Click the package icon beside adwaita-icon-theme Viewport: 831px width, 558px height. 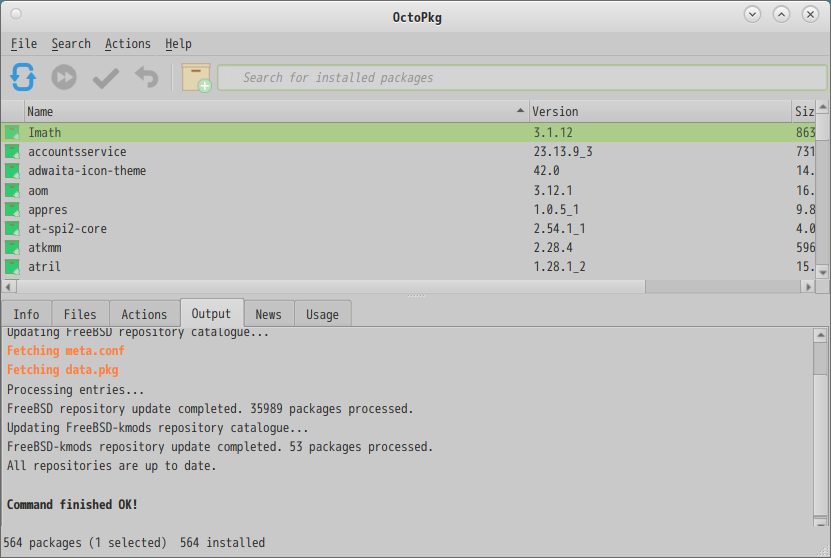click(x=12, y=171)
